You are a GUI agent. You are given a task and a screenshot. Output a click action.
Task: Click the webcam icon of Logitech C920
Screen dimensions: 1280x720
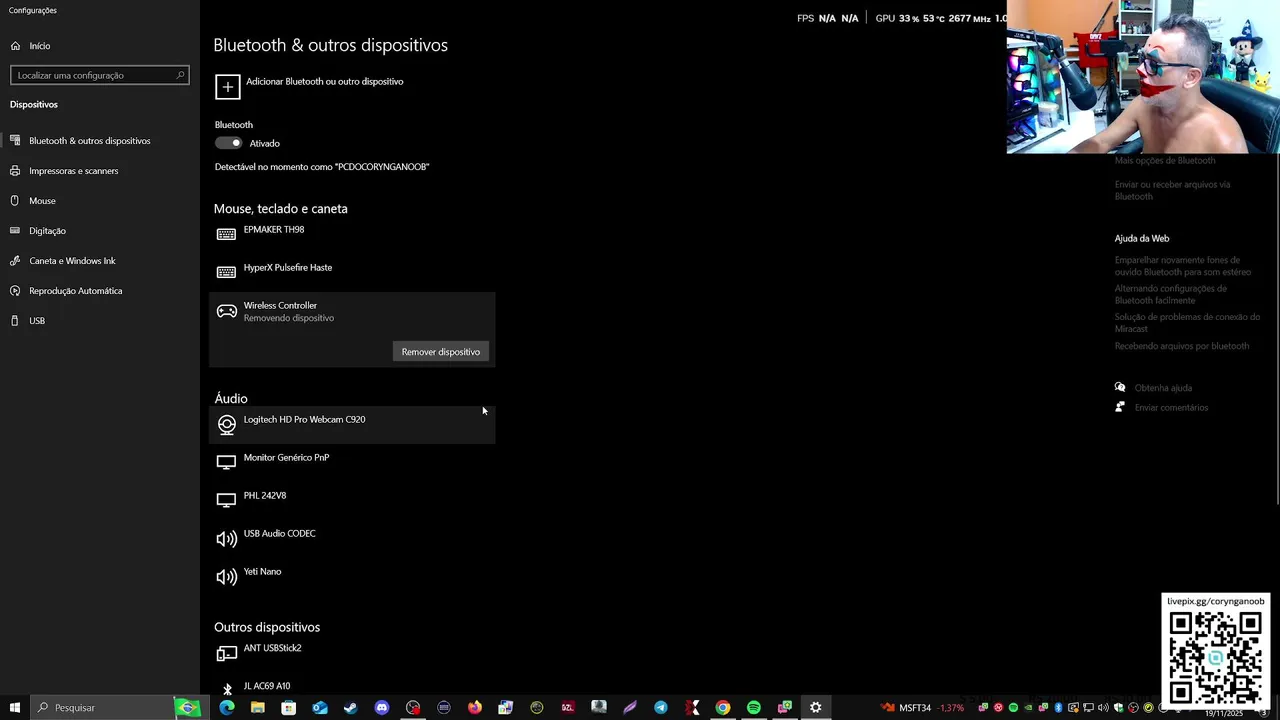point(226,425)
